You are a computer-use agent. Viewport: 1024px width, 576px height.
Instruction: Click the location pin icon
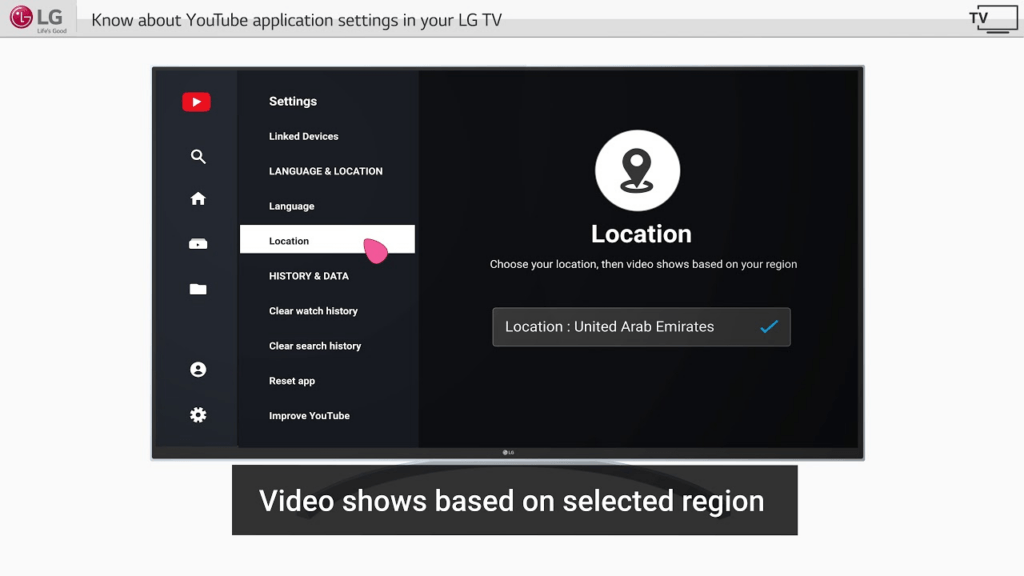pyautogui.click(x=637, y=170)
